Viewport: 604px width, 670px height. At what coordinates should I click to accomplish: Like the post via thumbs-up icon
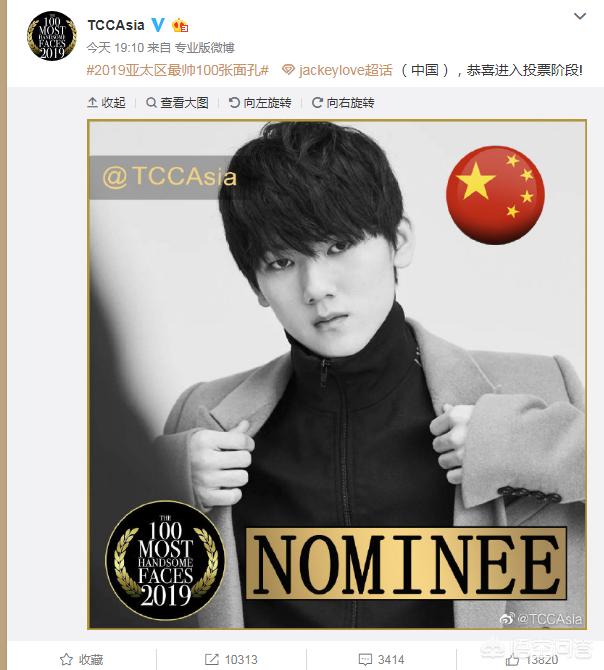[513, 660]
